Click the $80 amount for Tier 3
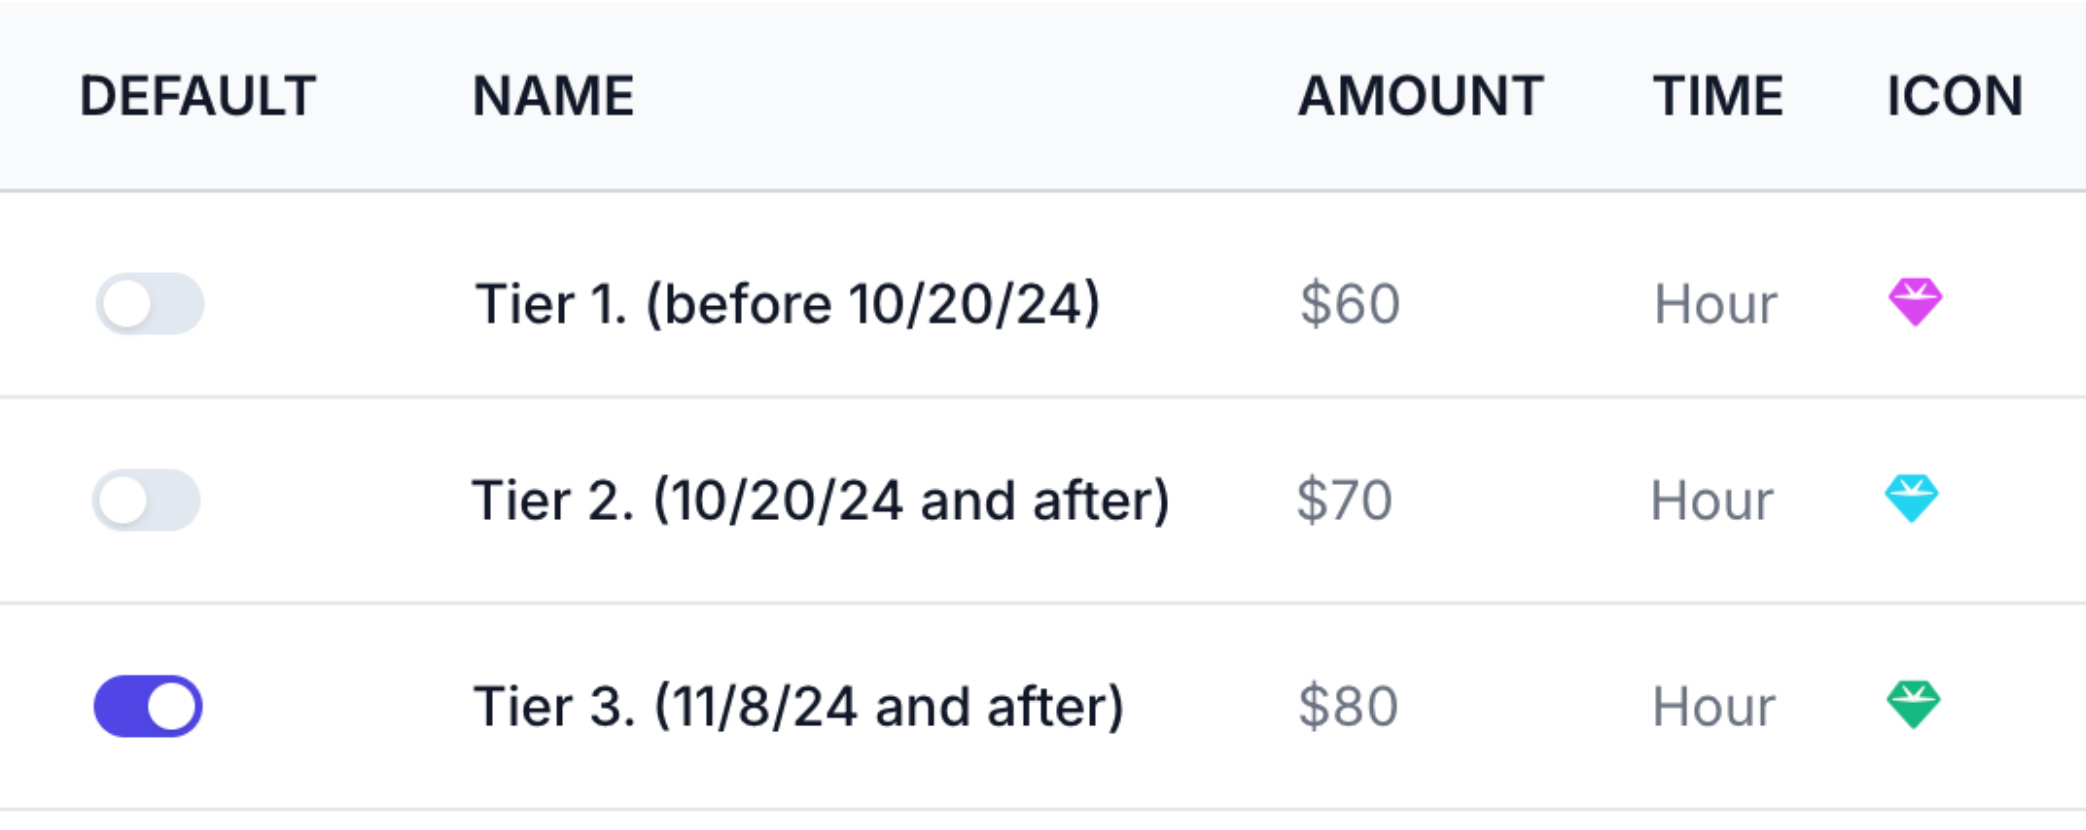Viewport: 2086px width, 830px height. [1347, 706]
